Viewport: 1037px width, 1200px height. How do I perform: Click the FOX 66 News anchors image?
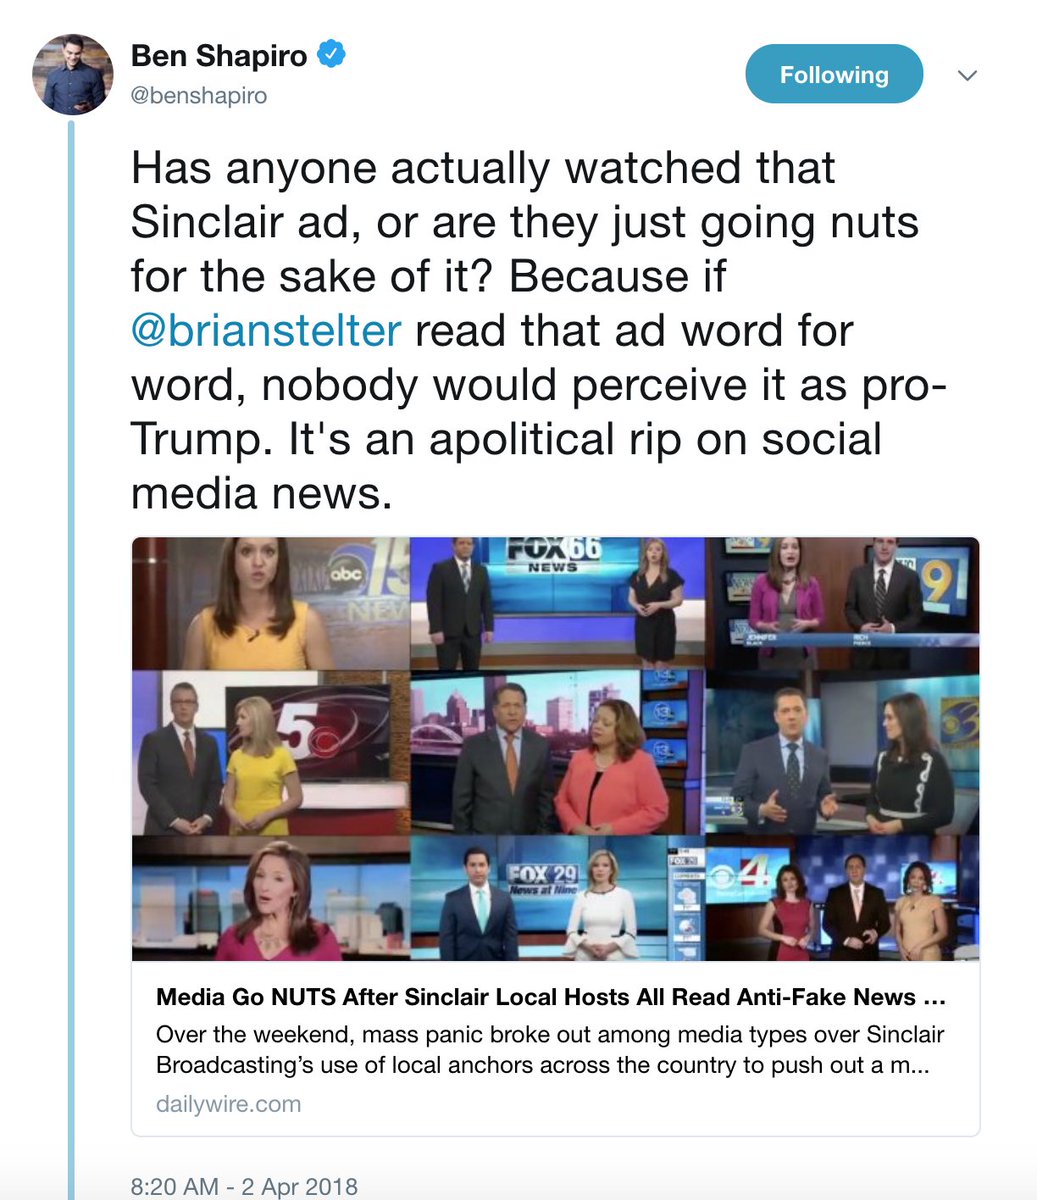click(557, 604)
